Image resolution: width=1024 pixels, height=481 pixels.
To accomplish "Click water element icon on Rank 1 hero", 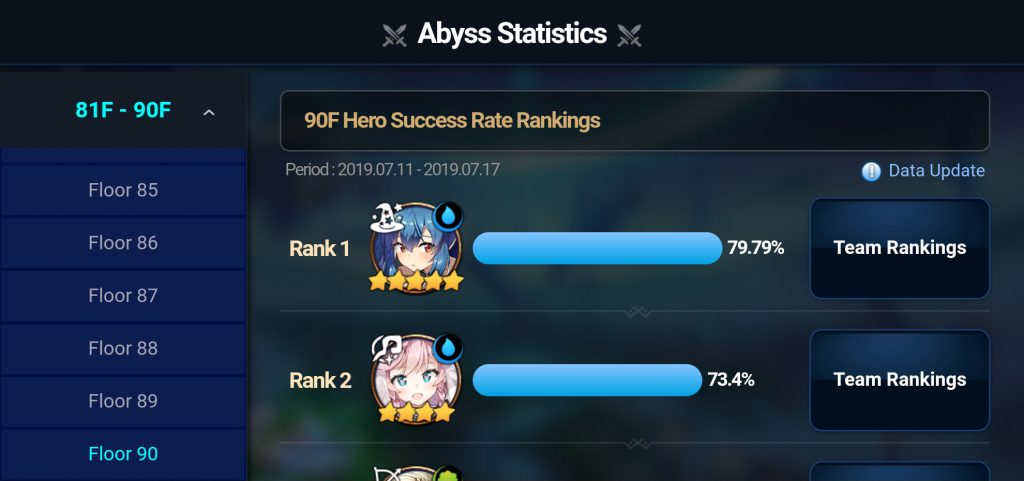I will point(448,217).
